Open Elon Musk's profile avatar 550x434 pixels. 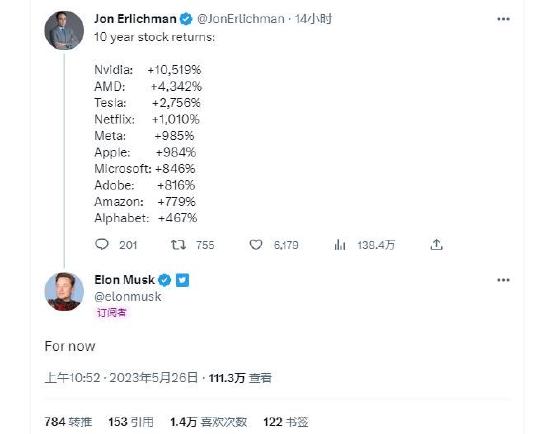pyautogui.click(x=64, y=292)
